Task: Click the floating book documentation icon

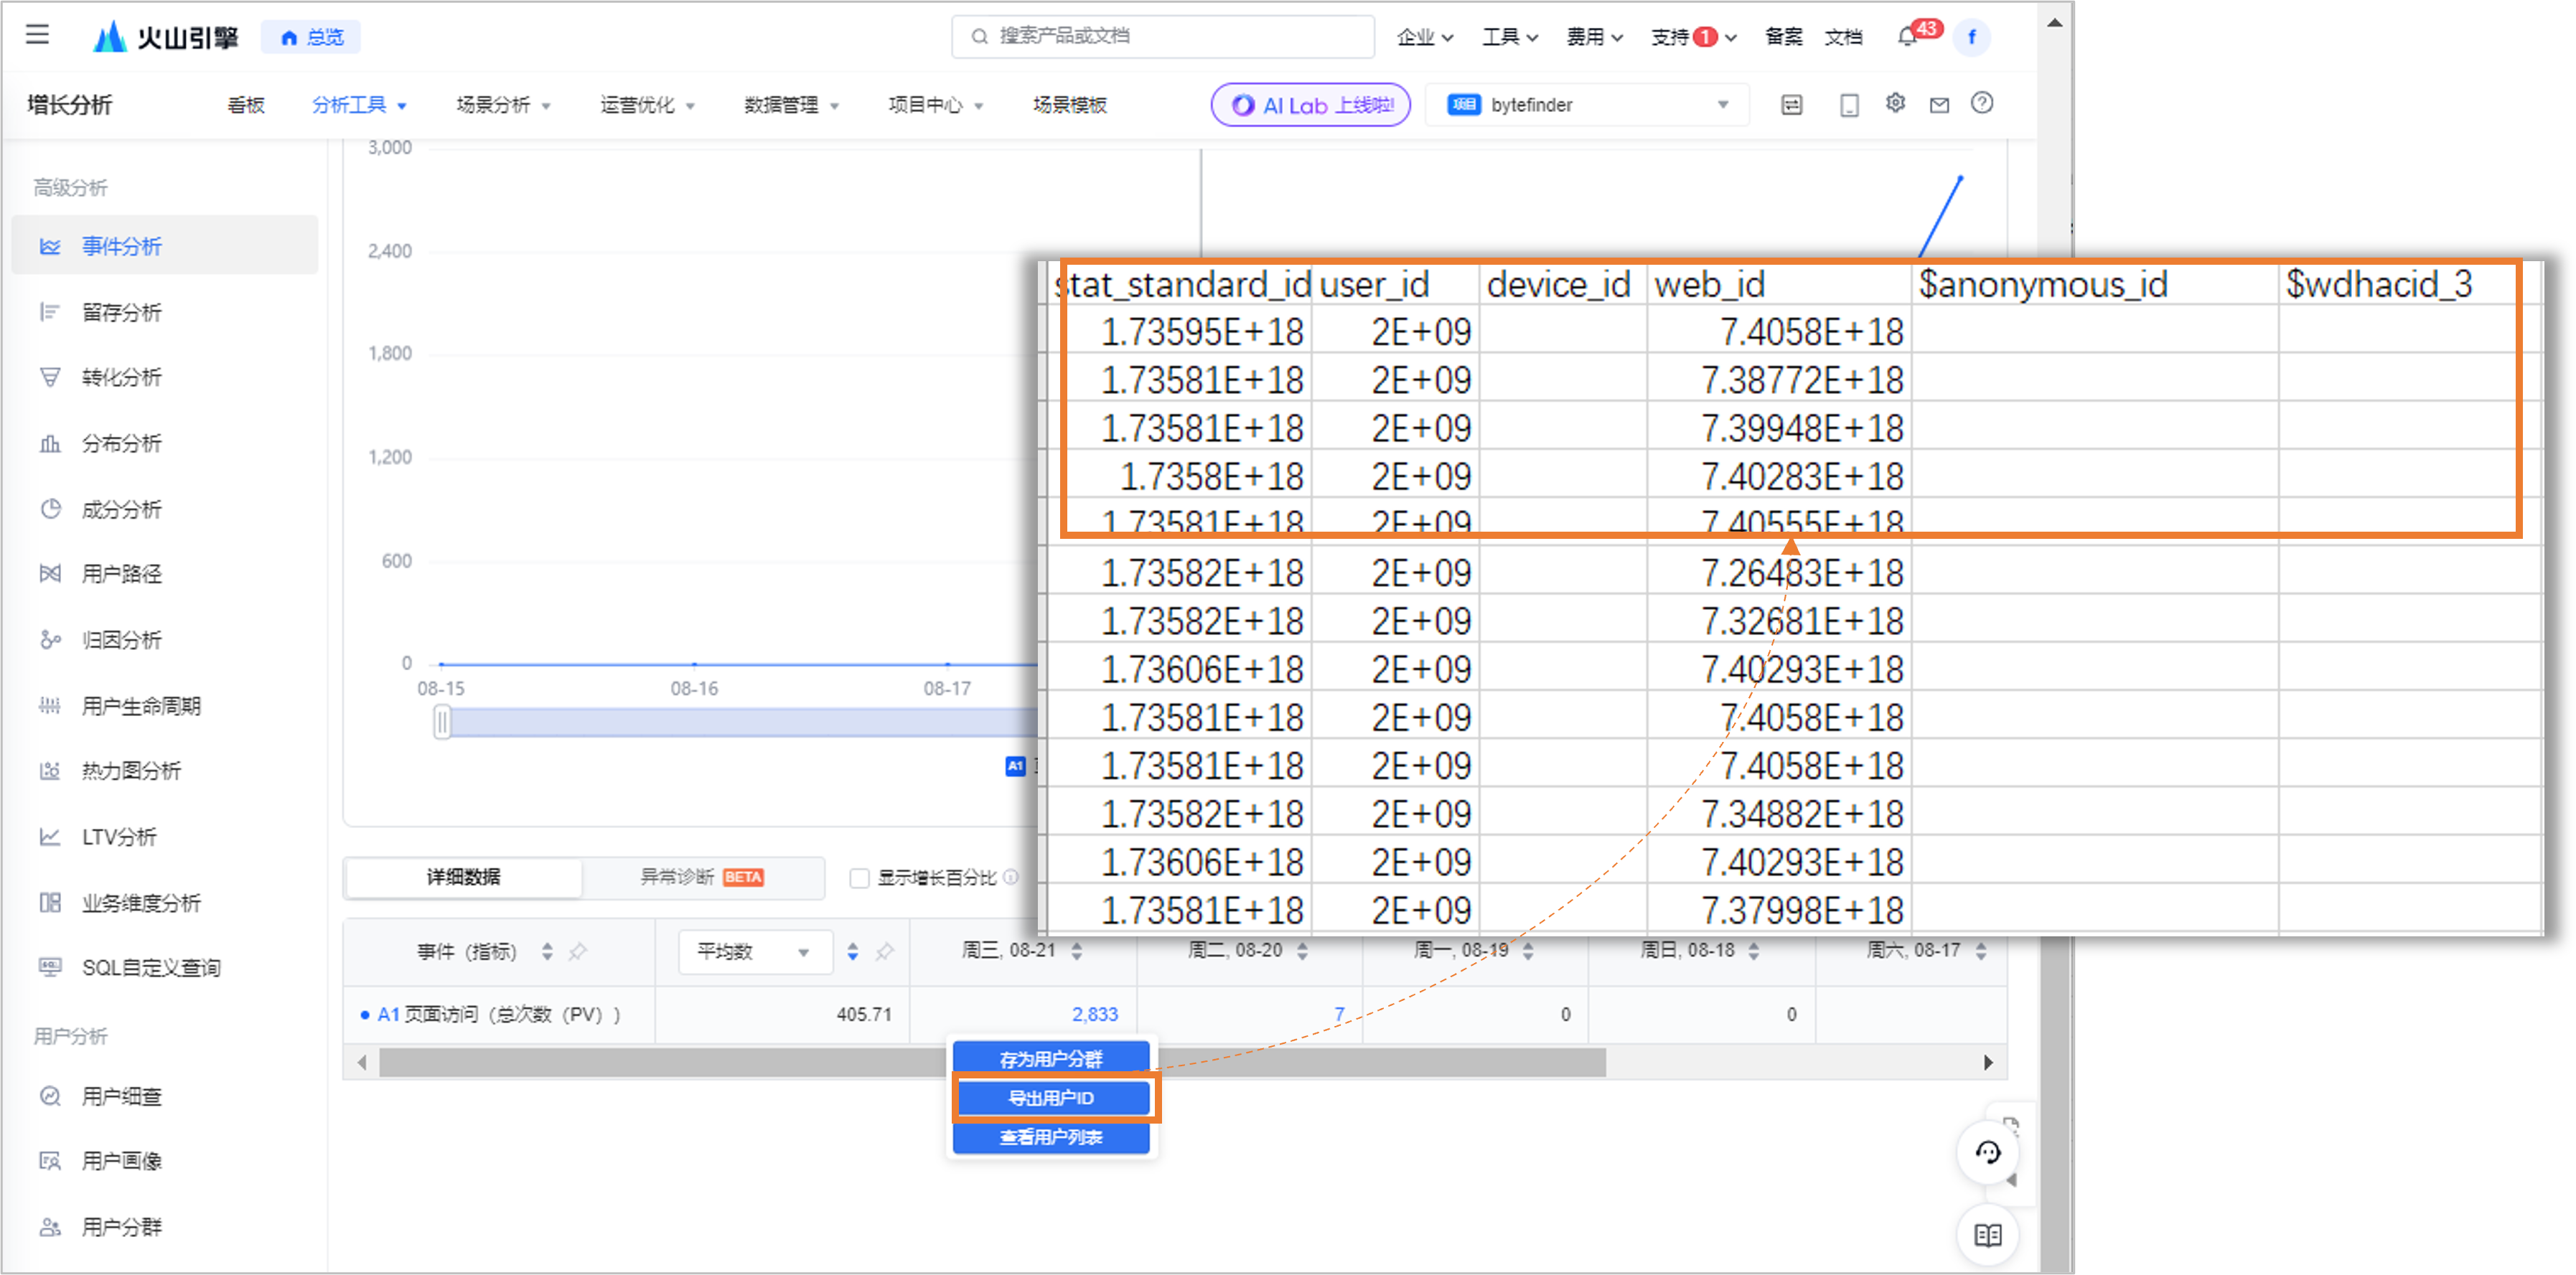Action: click(1987, 1236)
